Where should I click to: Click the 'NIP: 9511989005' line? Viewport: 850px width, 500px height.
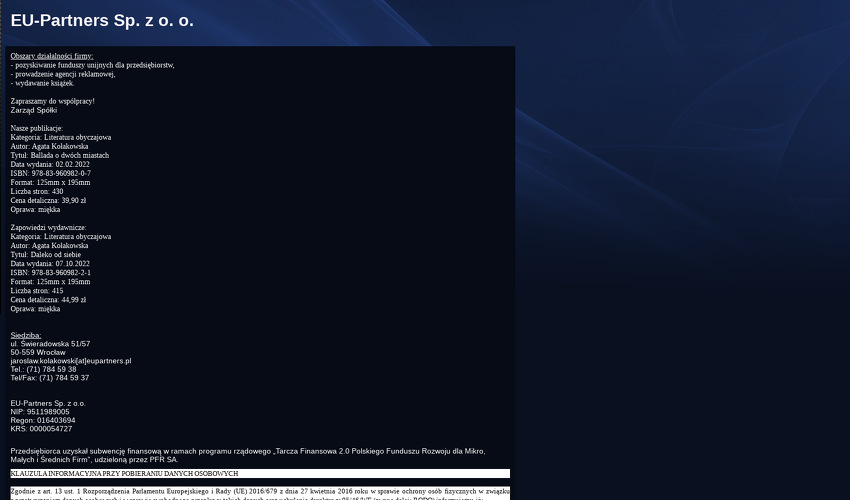(x=40, y=412)
